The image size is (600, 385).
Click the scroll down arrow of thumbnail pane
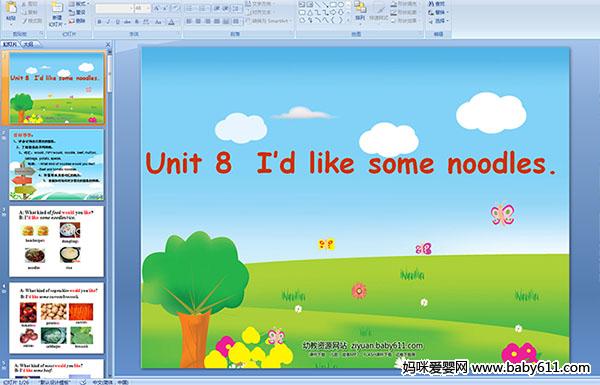click(x=110, y=375)
